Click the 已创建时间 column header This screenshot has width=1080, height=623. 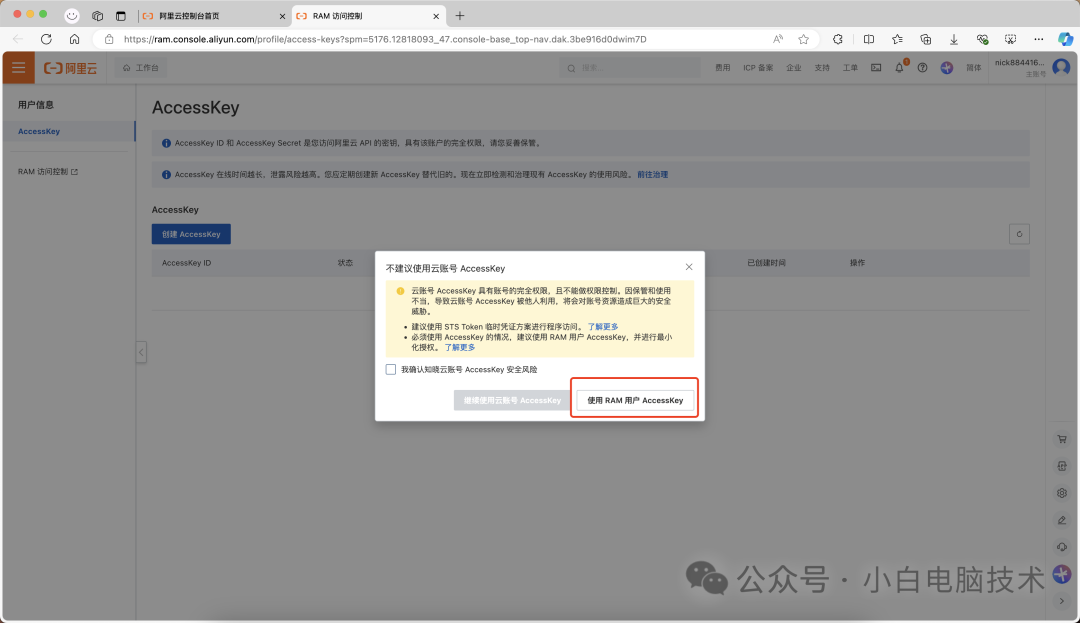tap(767, 263)
